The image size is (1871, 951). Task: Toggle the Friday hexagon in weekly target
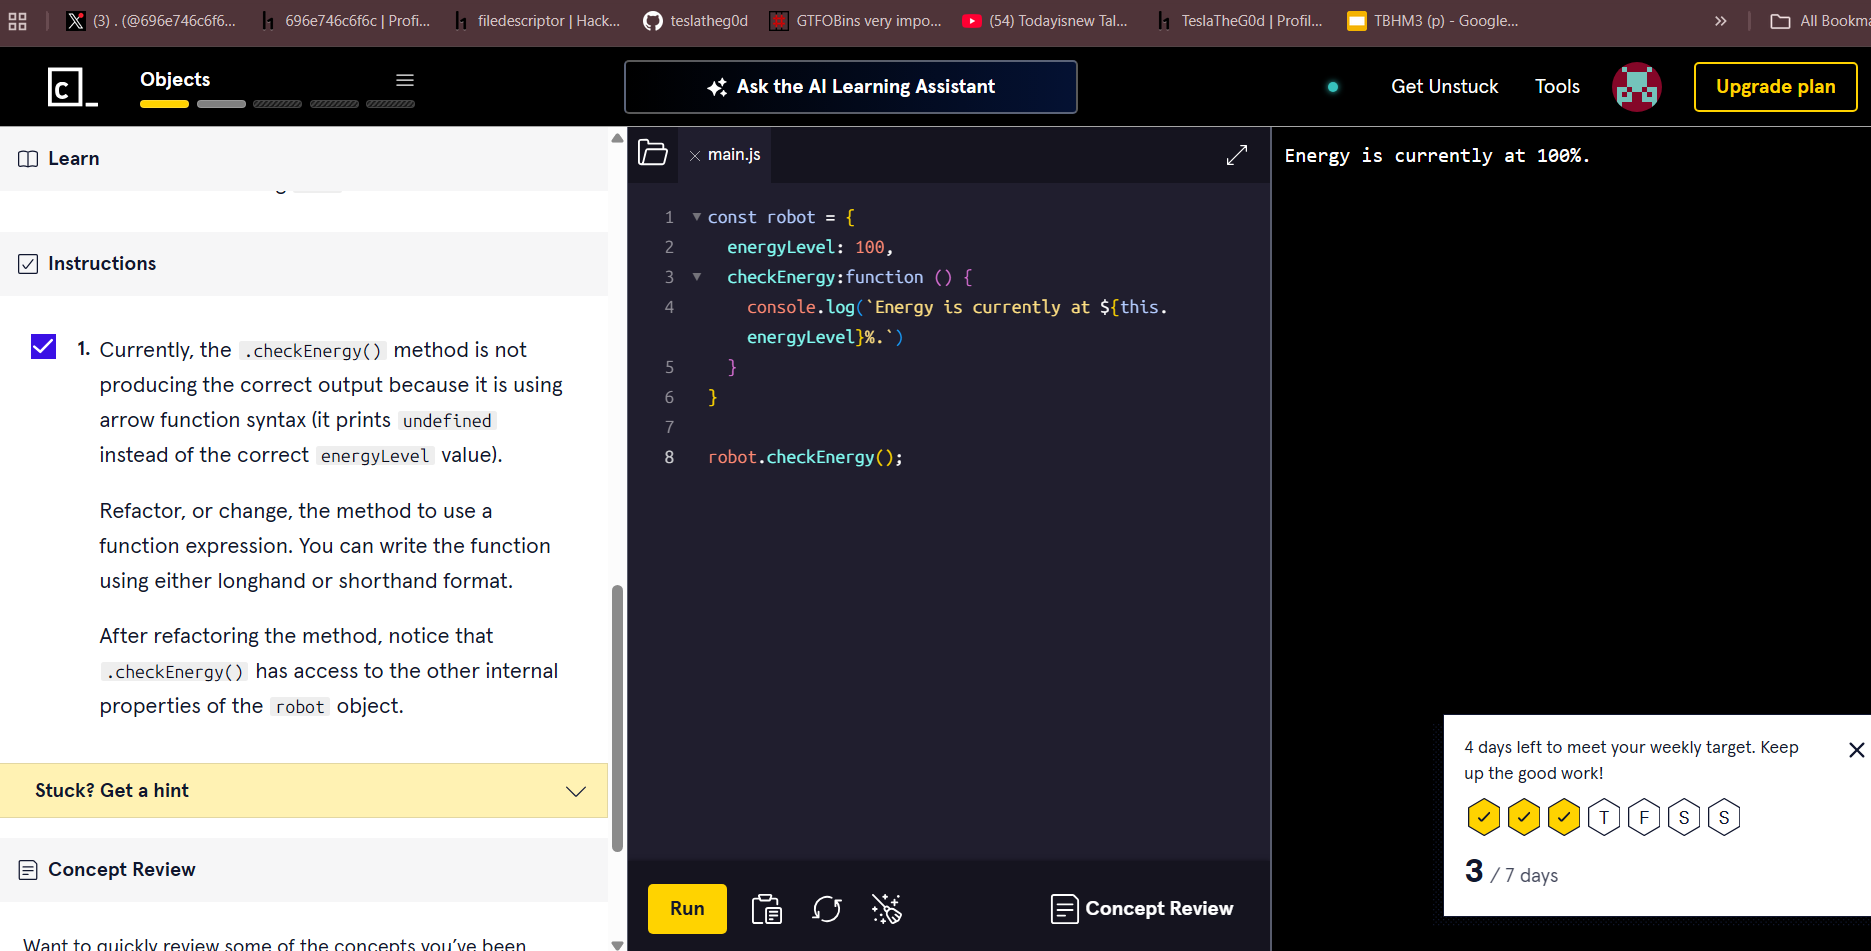point(1644,817)
